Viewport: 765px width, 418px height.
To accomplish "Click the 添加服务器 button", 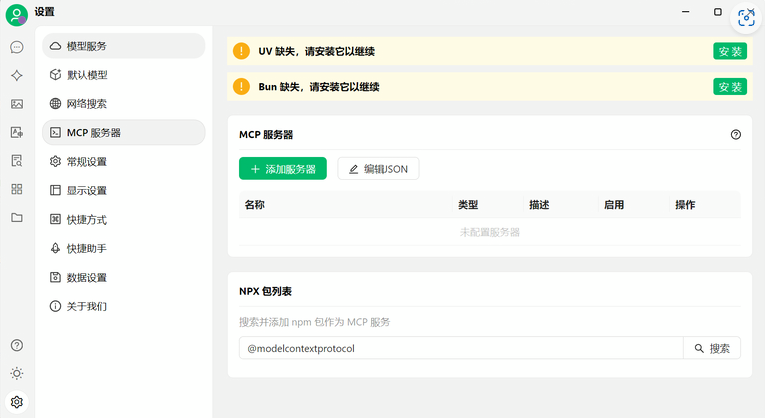I will click(x=282, y=169).
